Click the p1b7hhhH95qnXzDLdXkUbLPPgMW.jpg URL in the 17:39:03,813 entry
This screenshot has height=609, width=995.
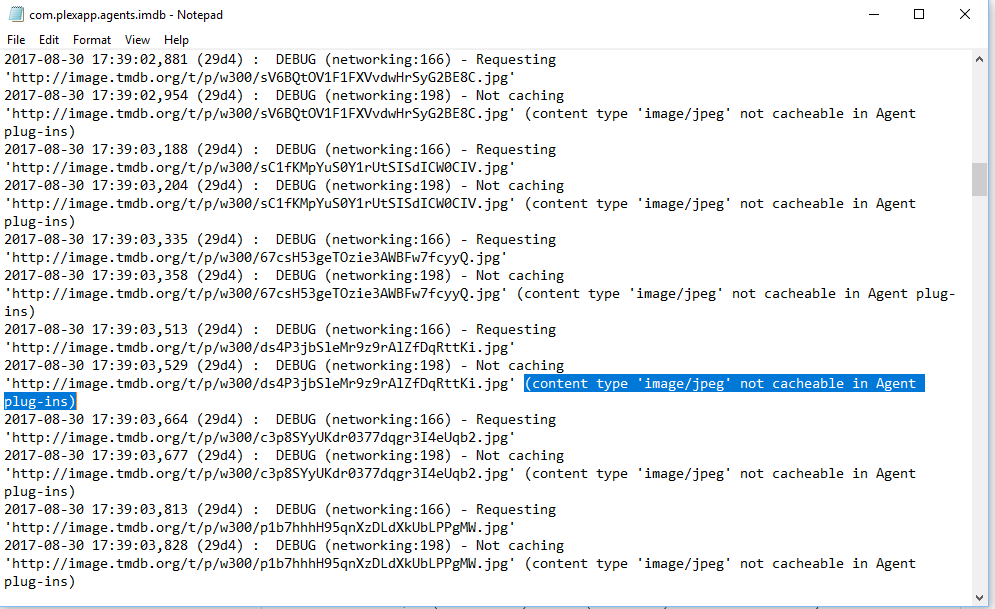[x=260, y=528]
